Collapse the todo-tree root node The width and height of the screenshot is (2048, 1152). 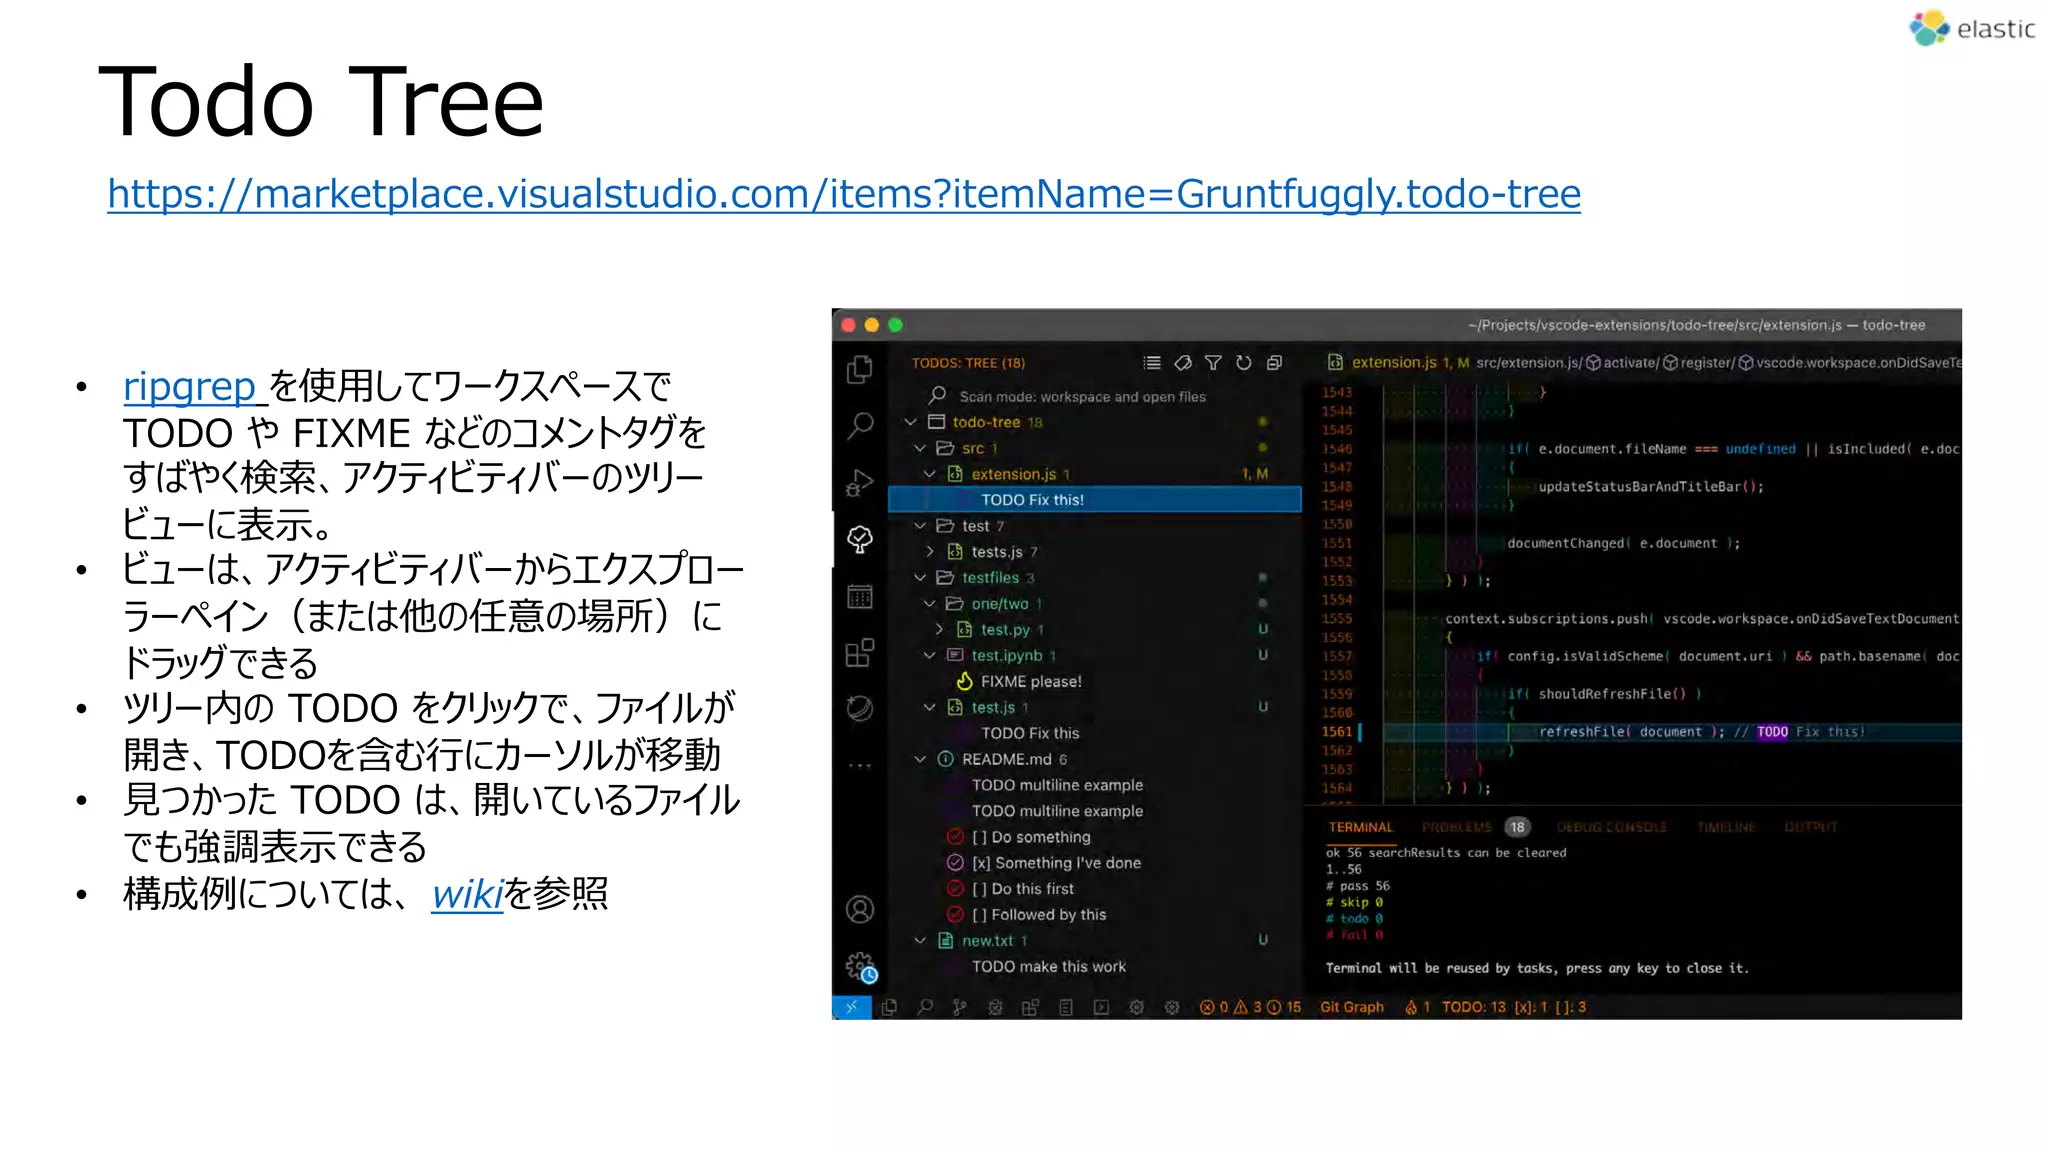(910, 422)
